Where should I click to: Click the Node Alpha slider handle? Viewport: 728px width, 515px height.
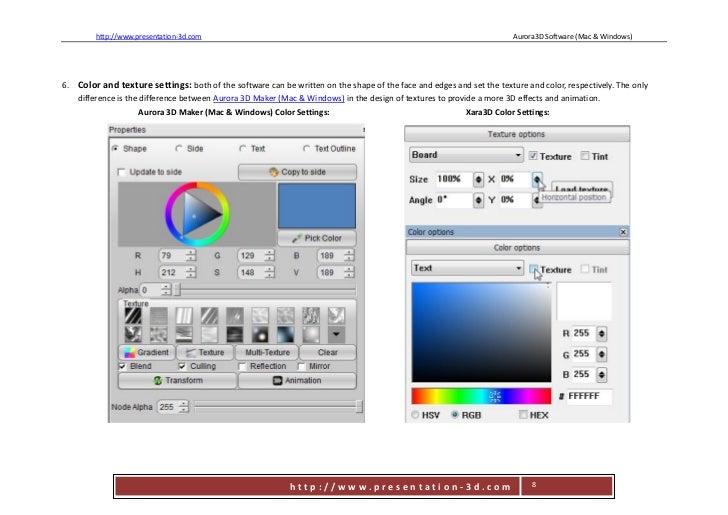(x=359, y=407)
